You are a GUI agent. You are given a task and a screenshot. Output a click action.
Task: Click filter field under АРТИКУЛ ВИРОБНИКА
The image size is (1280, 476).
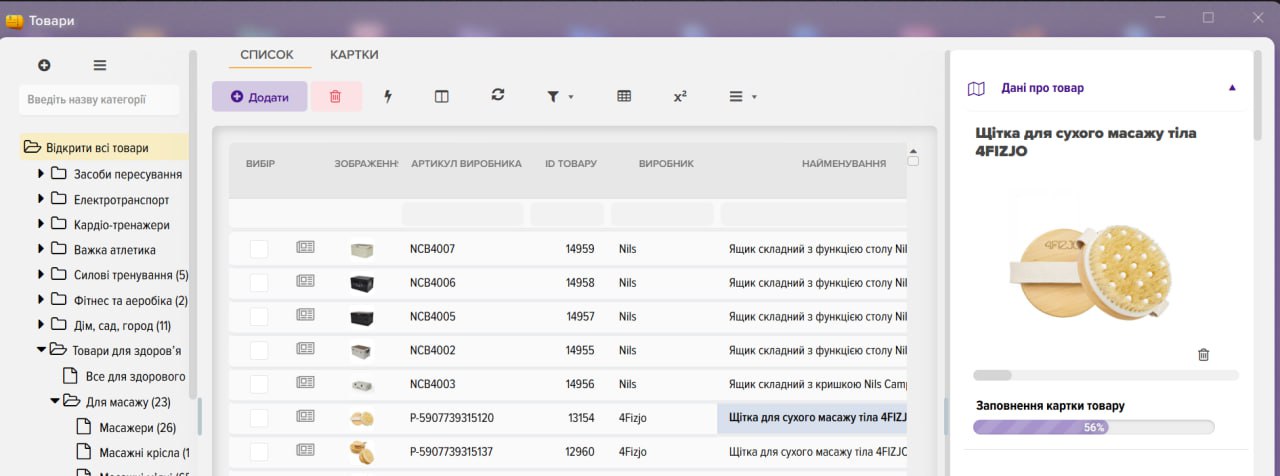coord(462,214)
